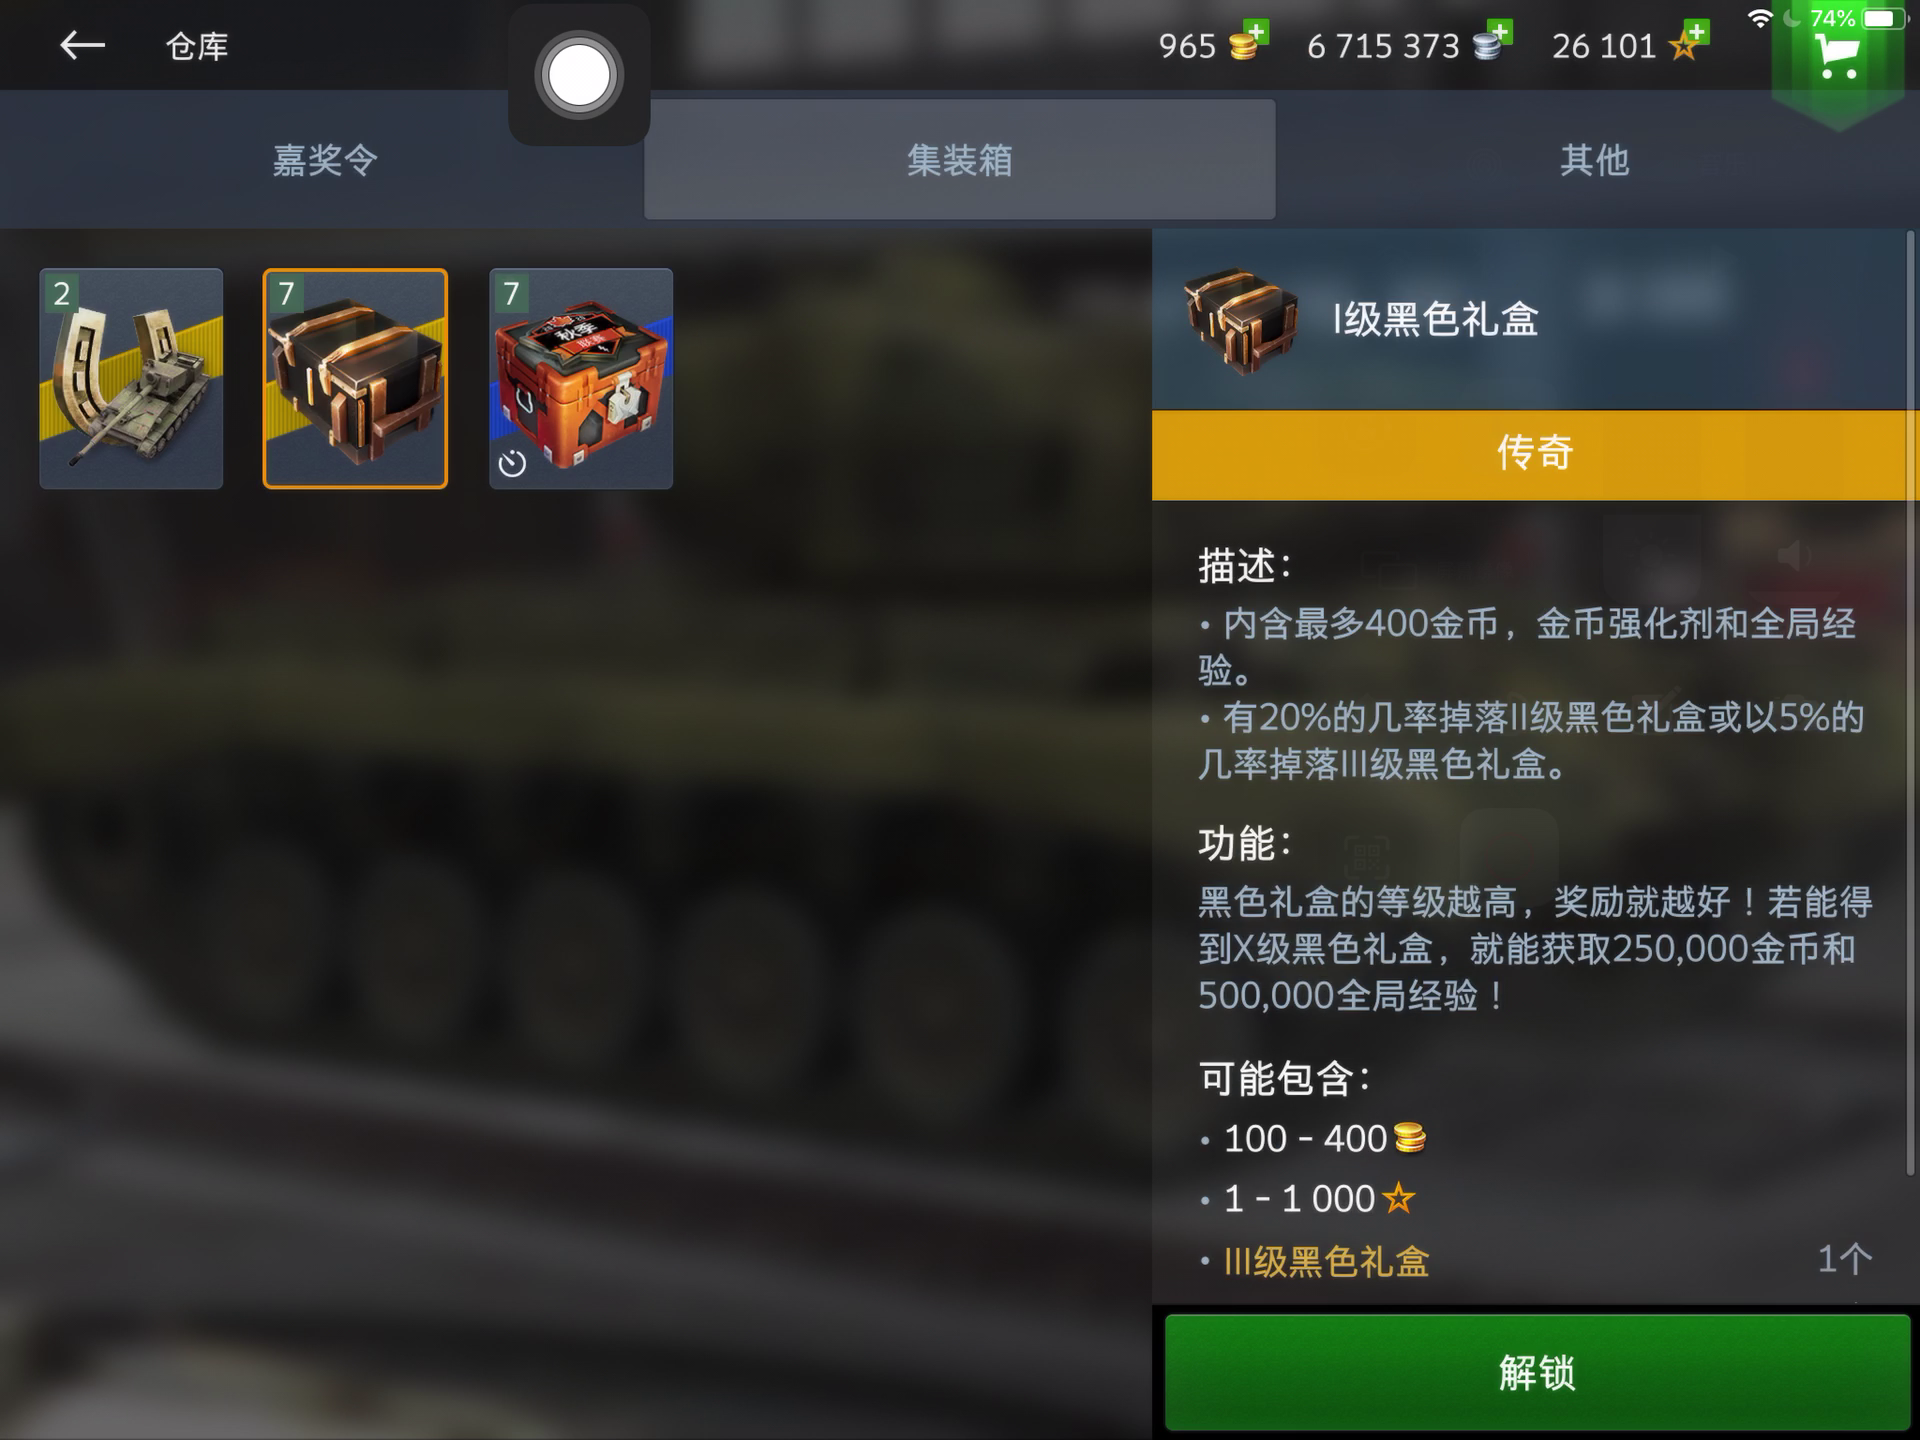Screen dimensions: 1920x1440
Task: Tap the 传奇 rarity banner
Action: 1534,453
